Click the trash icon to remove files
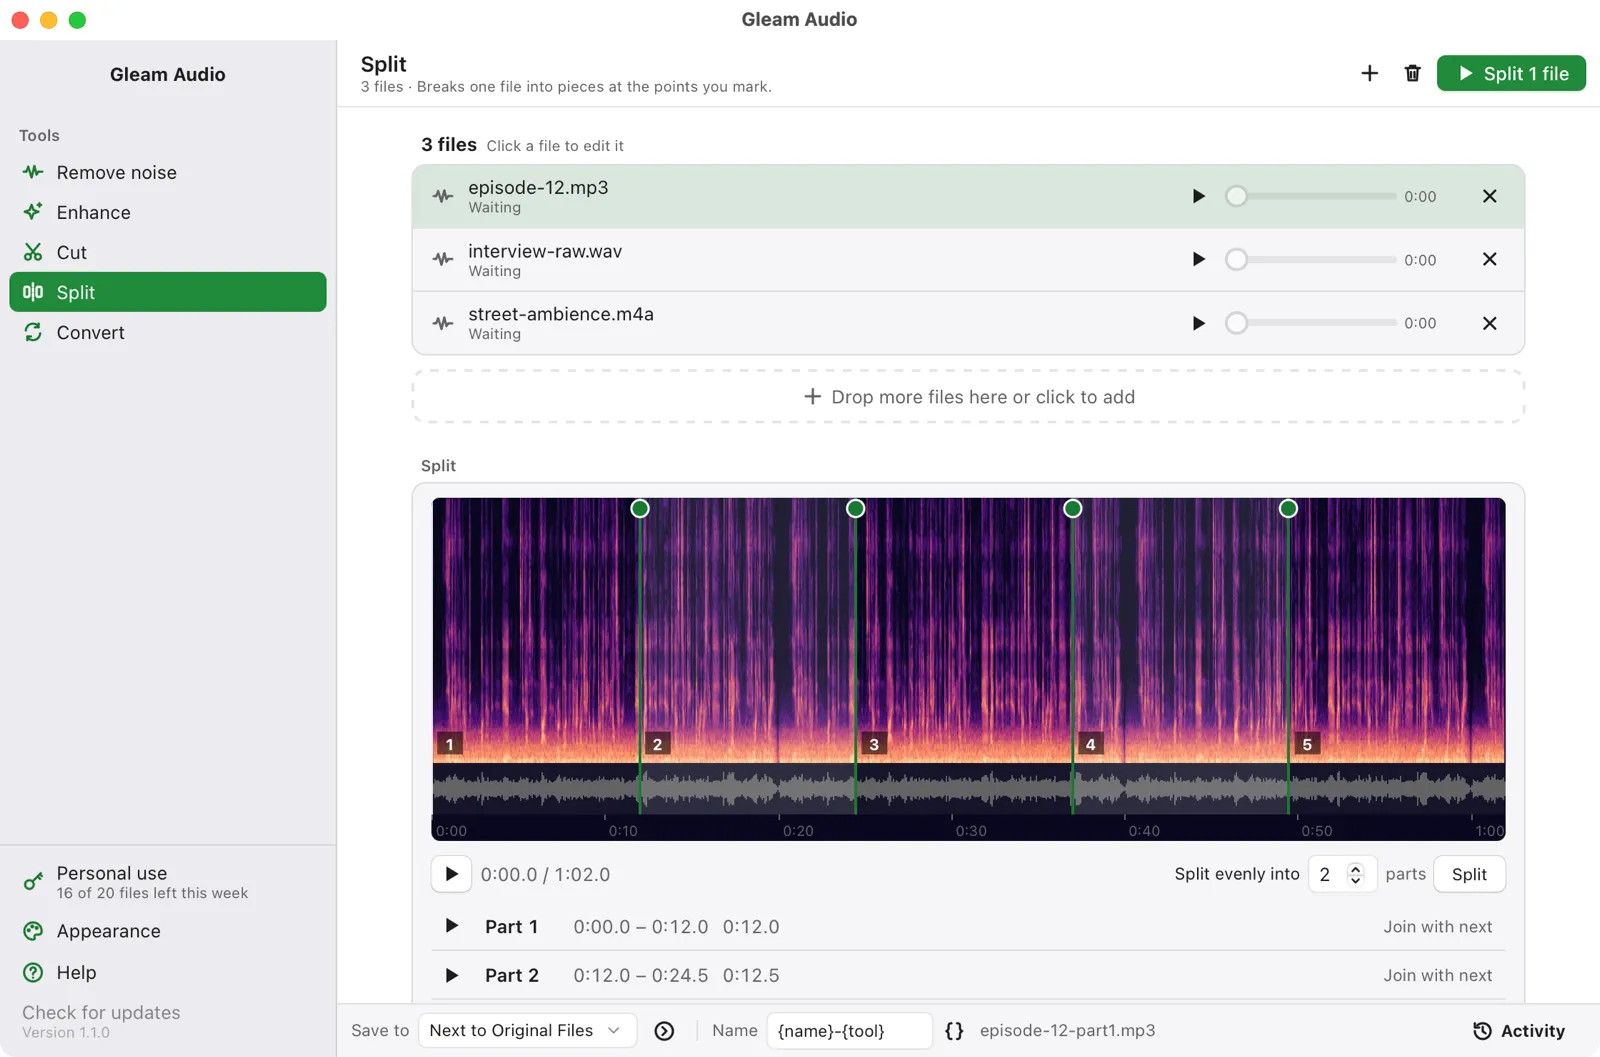This screenshot has width=1600, height=1057. click(x=1412, y=73)
